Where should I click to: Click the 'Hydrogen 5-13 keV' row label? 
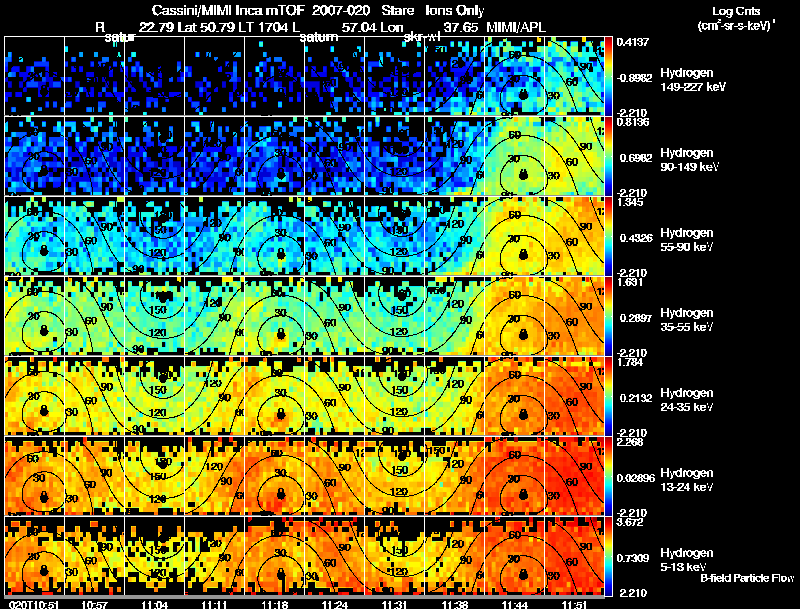click(687, 560)
